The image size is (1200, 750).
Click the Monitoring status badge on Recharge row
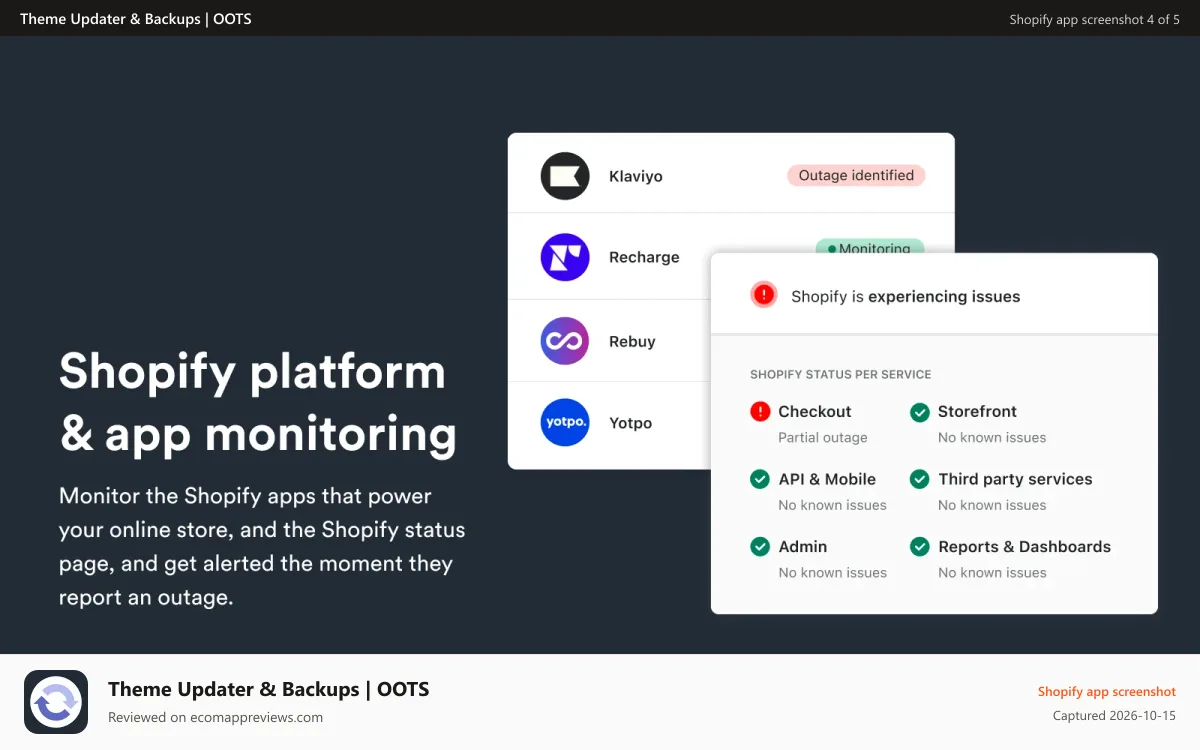pyautogui.click(x=870, y=247)
